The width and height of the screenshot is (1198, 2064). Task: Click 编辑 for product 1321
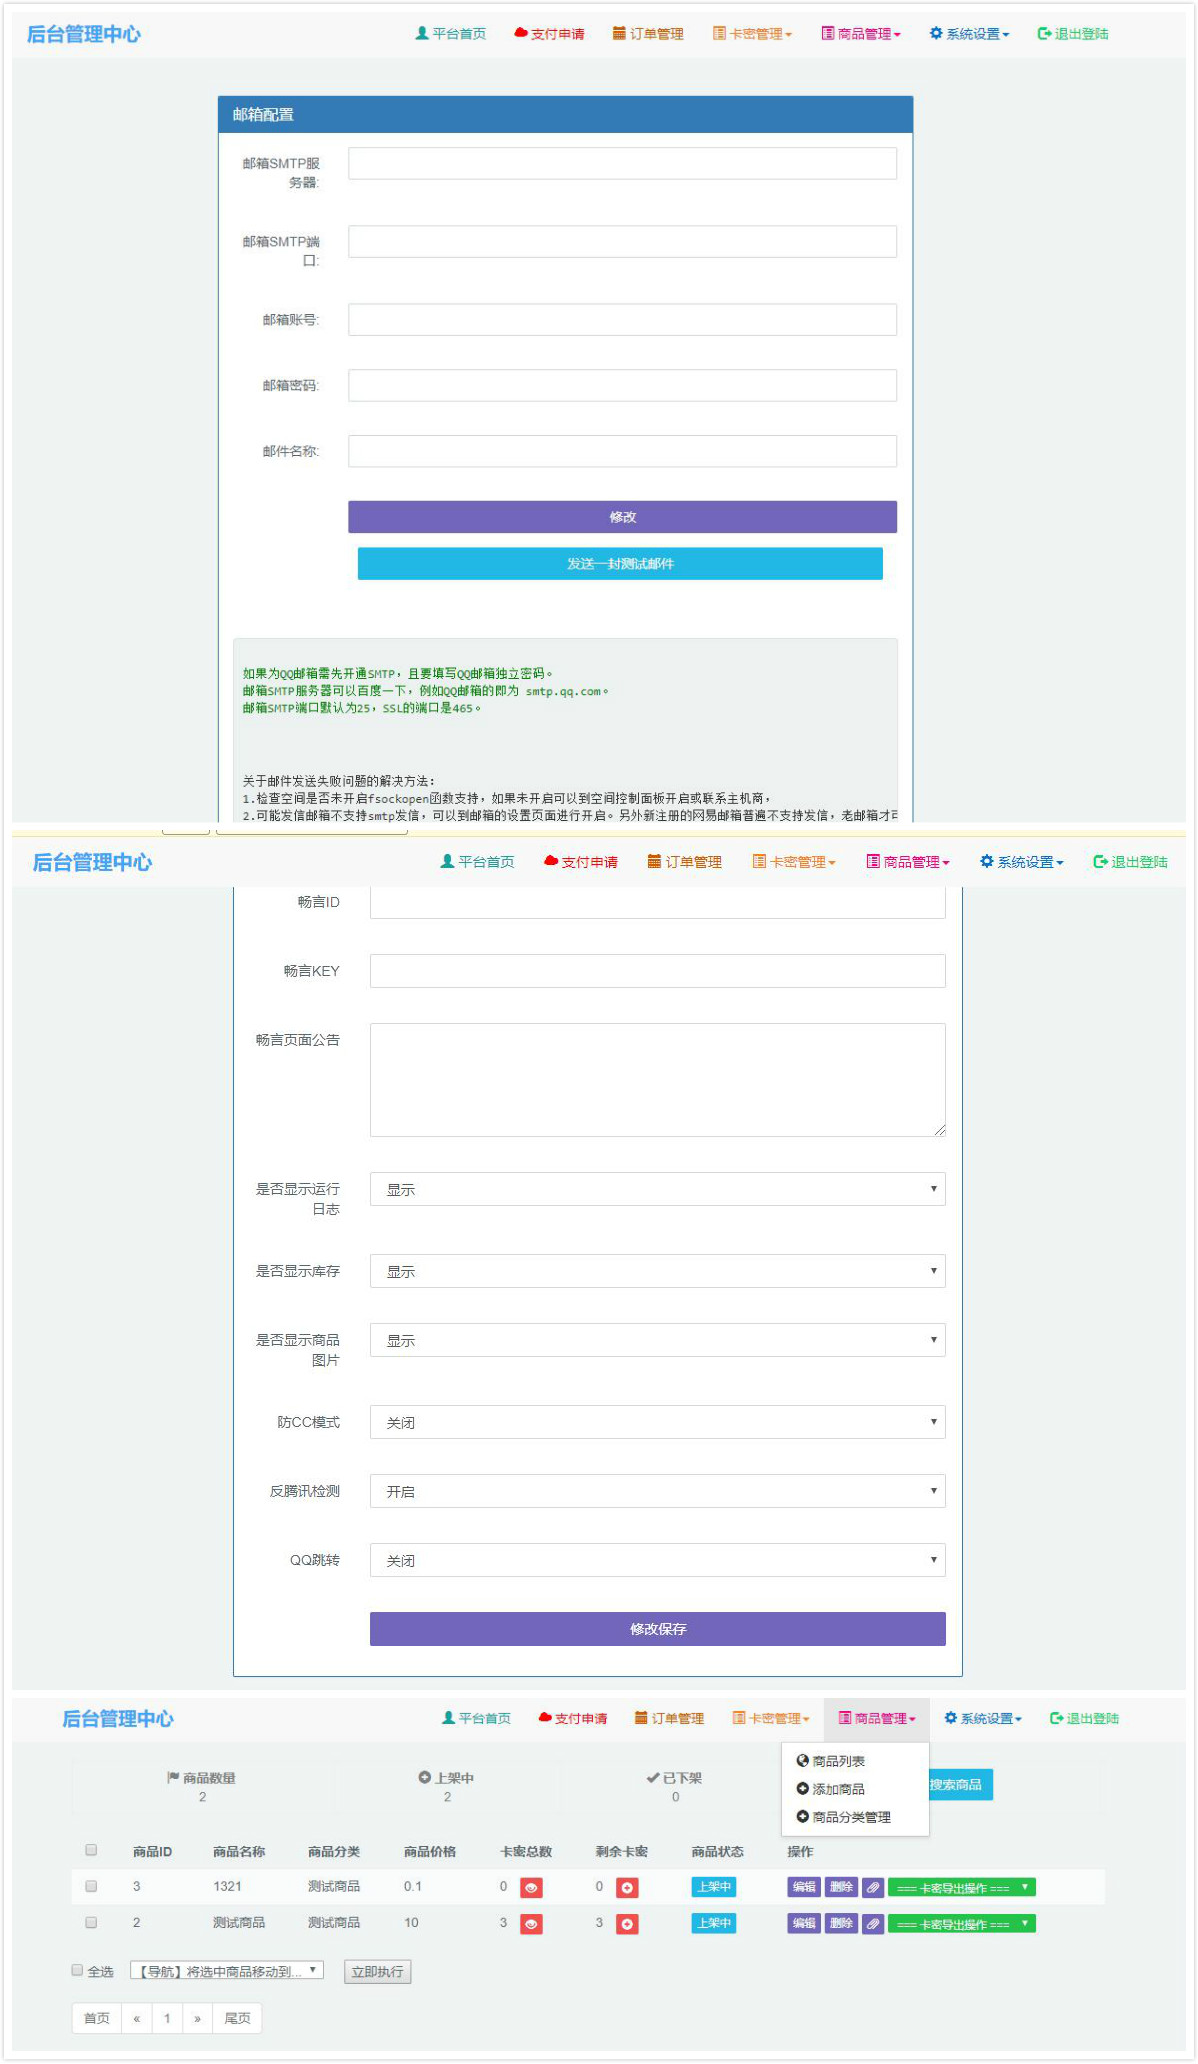click(x=804, y=1887)
